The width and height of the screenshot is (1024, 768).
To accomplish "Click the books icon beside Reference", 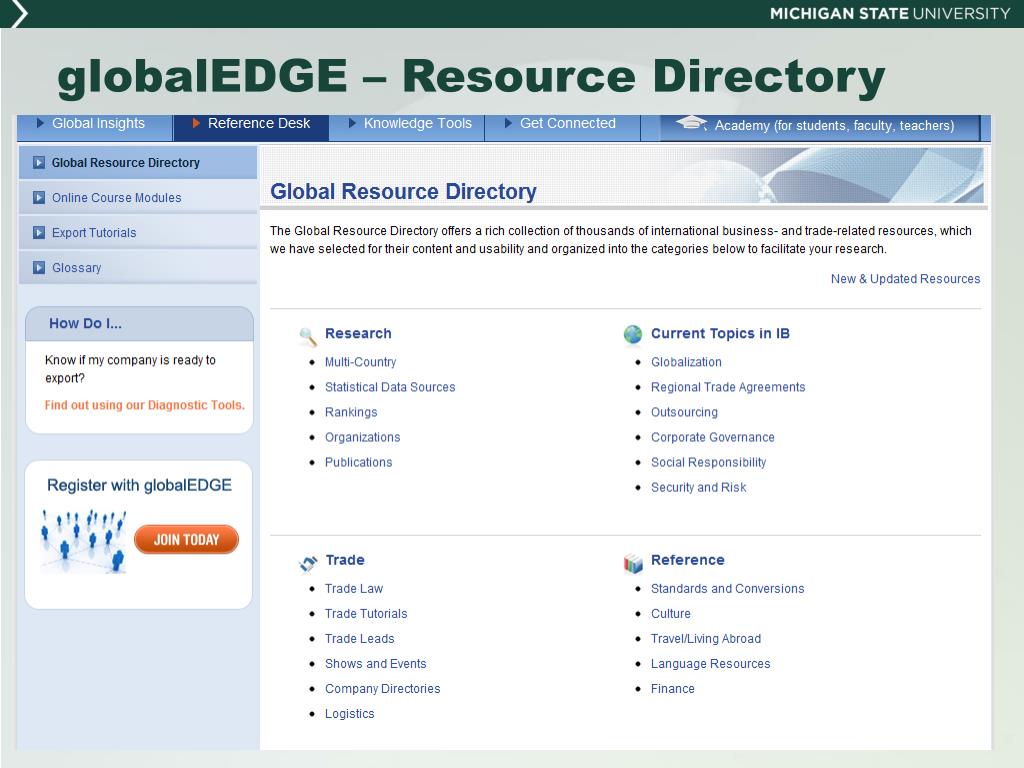I will point(633,563).
